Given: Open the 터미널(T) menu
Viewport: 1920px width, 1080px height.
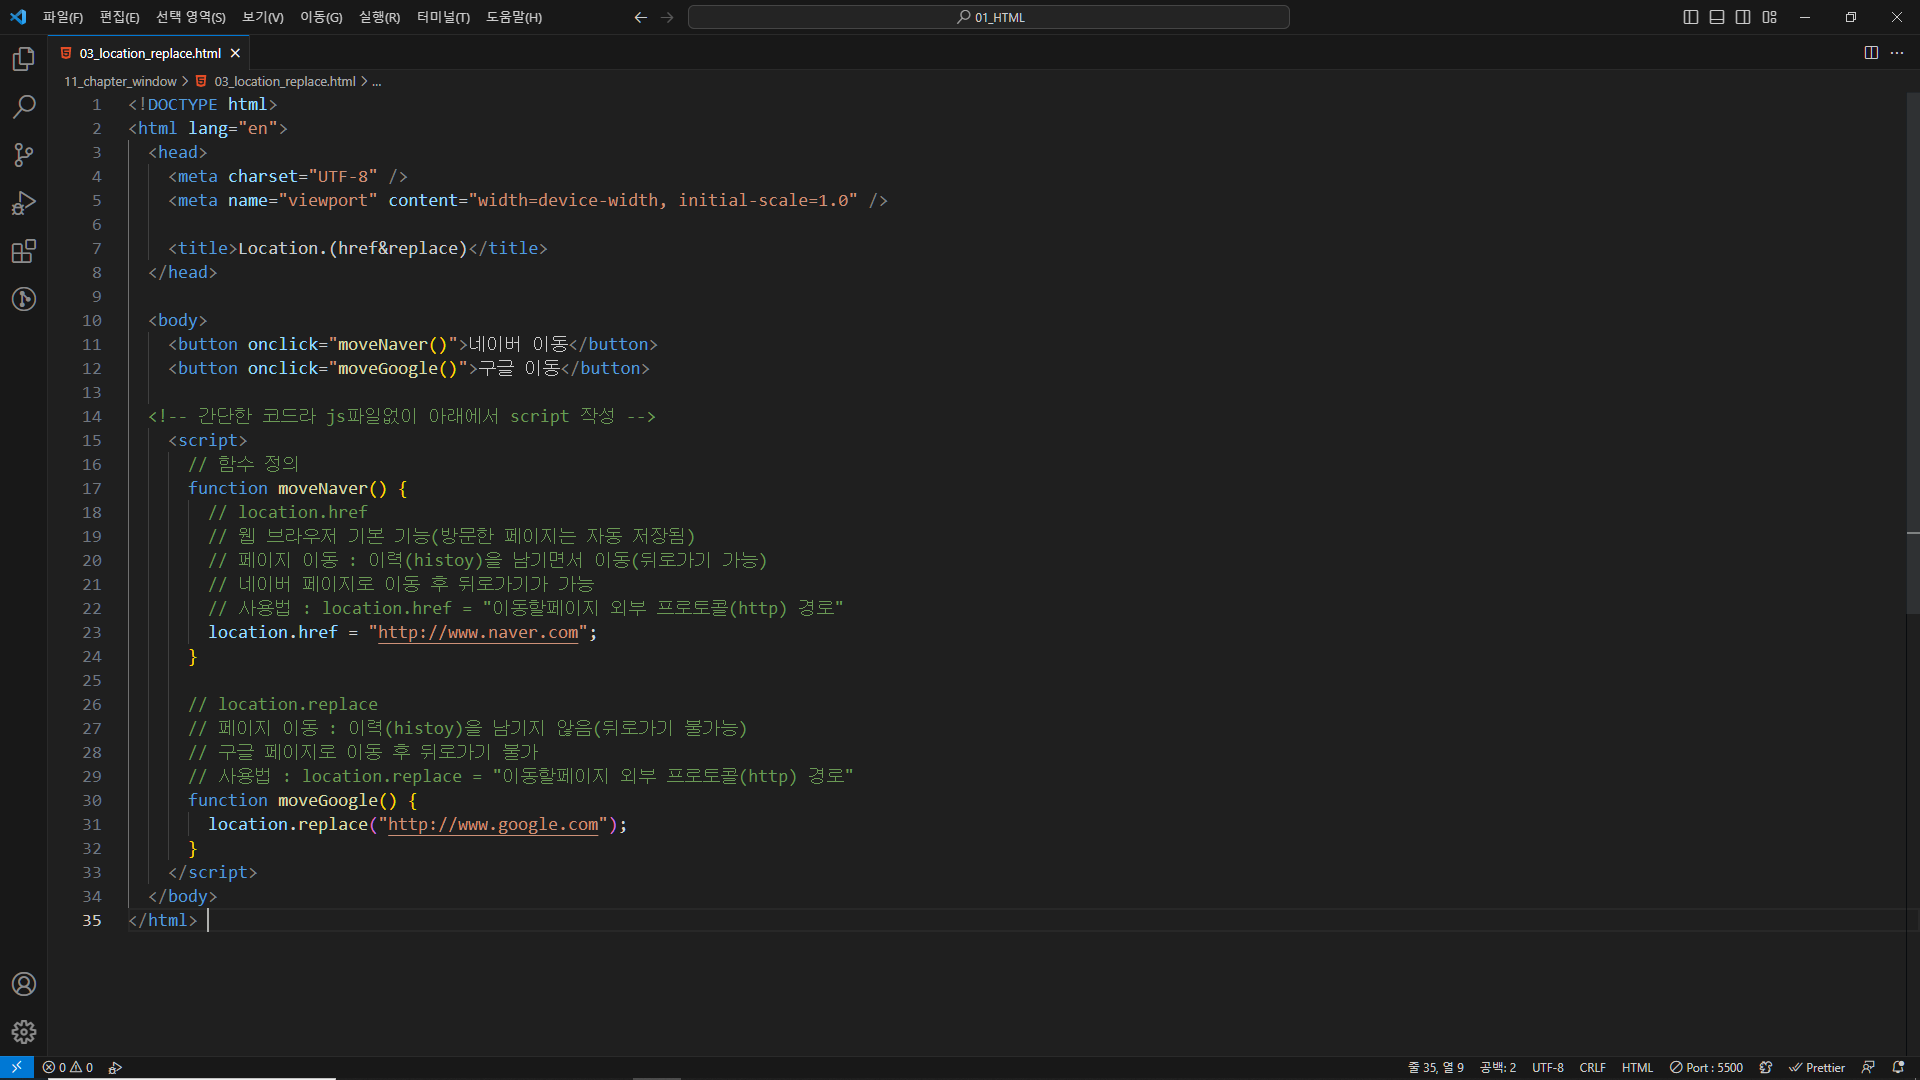Looking at the screenshot, I should tap(443, 17).
